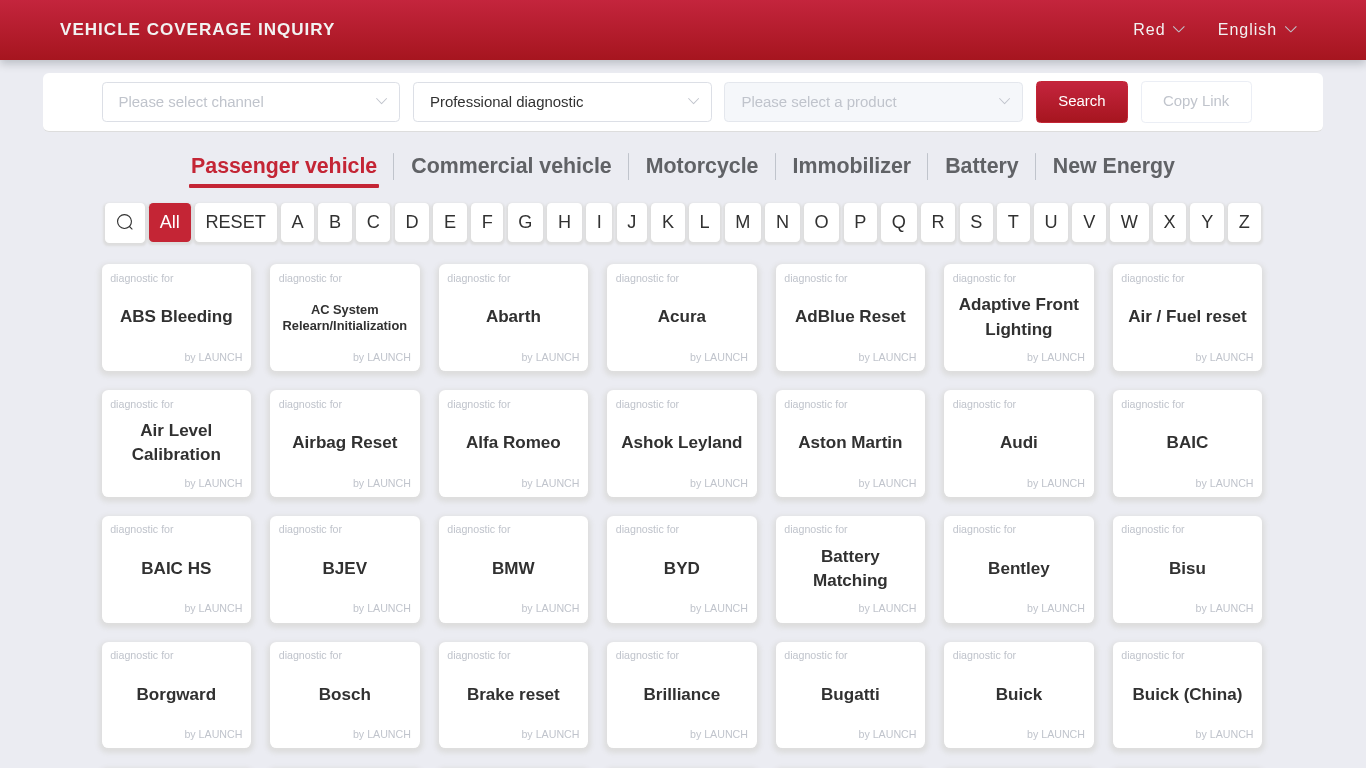This screenshot has height=768, width=1366.
Task: Click the RESET filter button
Action: [x=236, y=222]
